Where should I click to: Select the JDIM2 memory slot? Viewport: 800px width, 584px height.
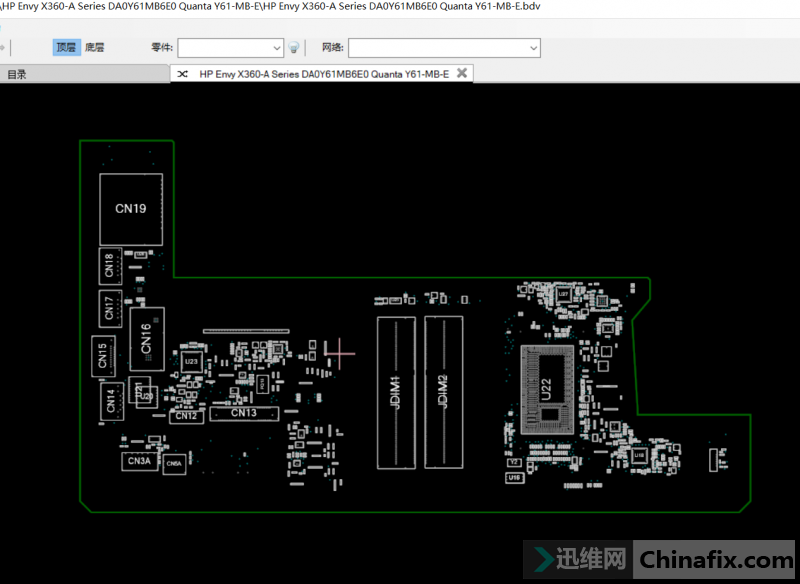(443, 391)
